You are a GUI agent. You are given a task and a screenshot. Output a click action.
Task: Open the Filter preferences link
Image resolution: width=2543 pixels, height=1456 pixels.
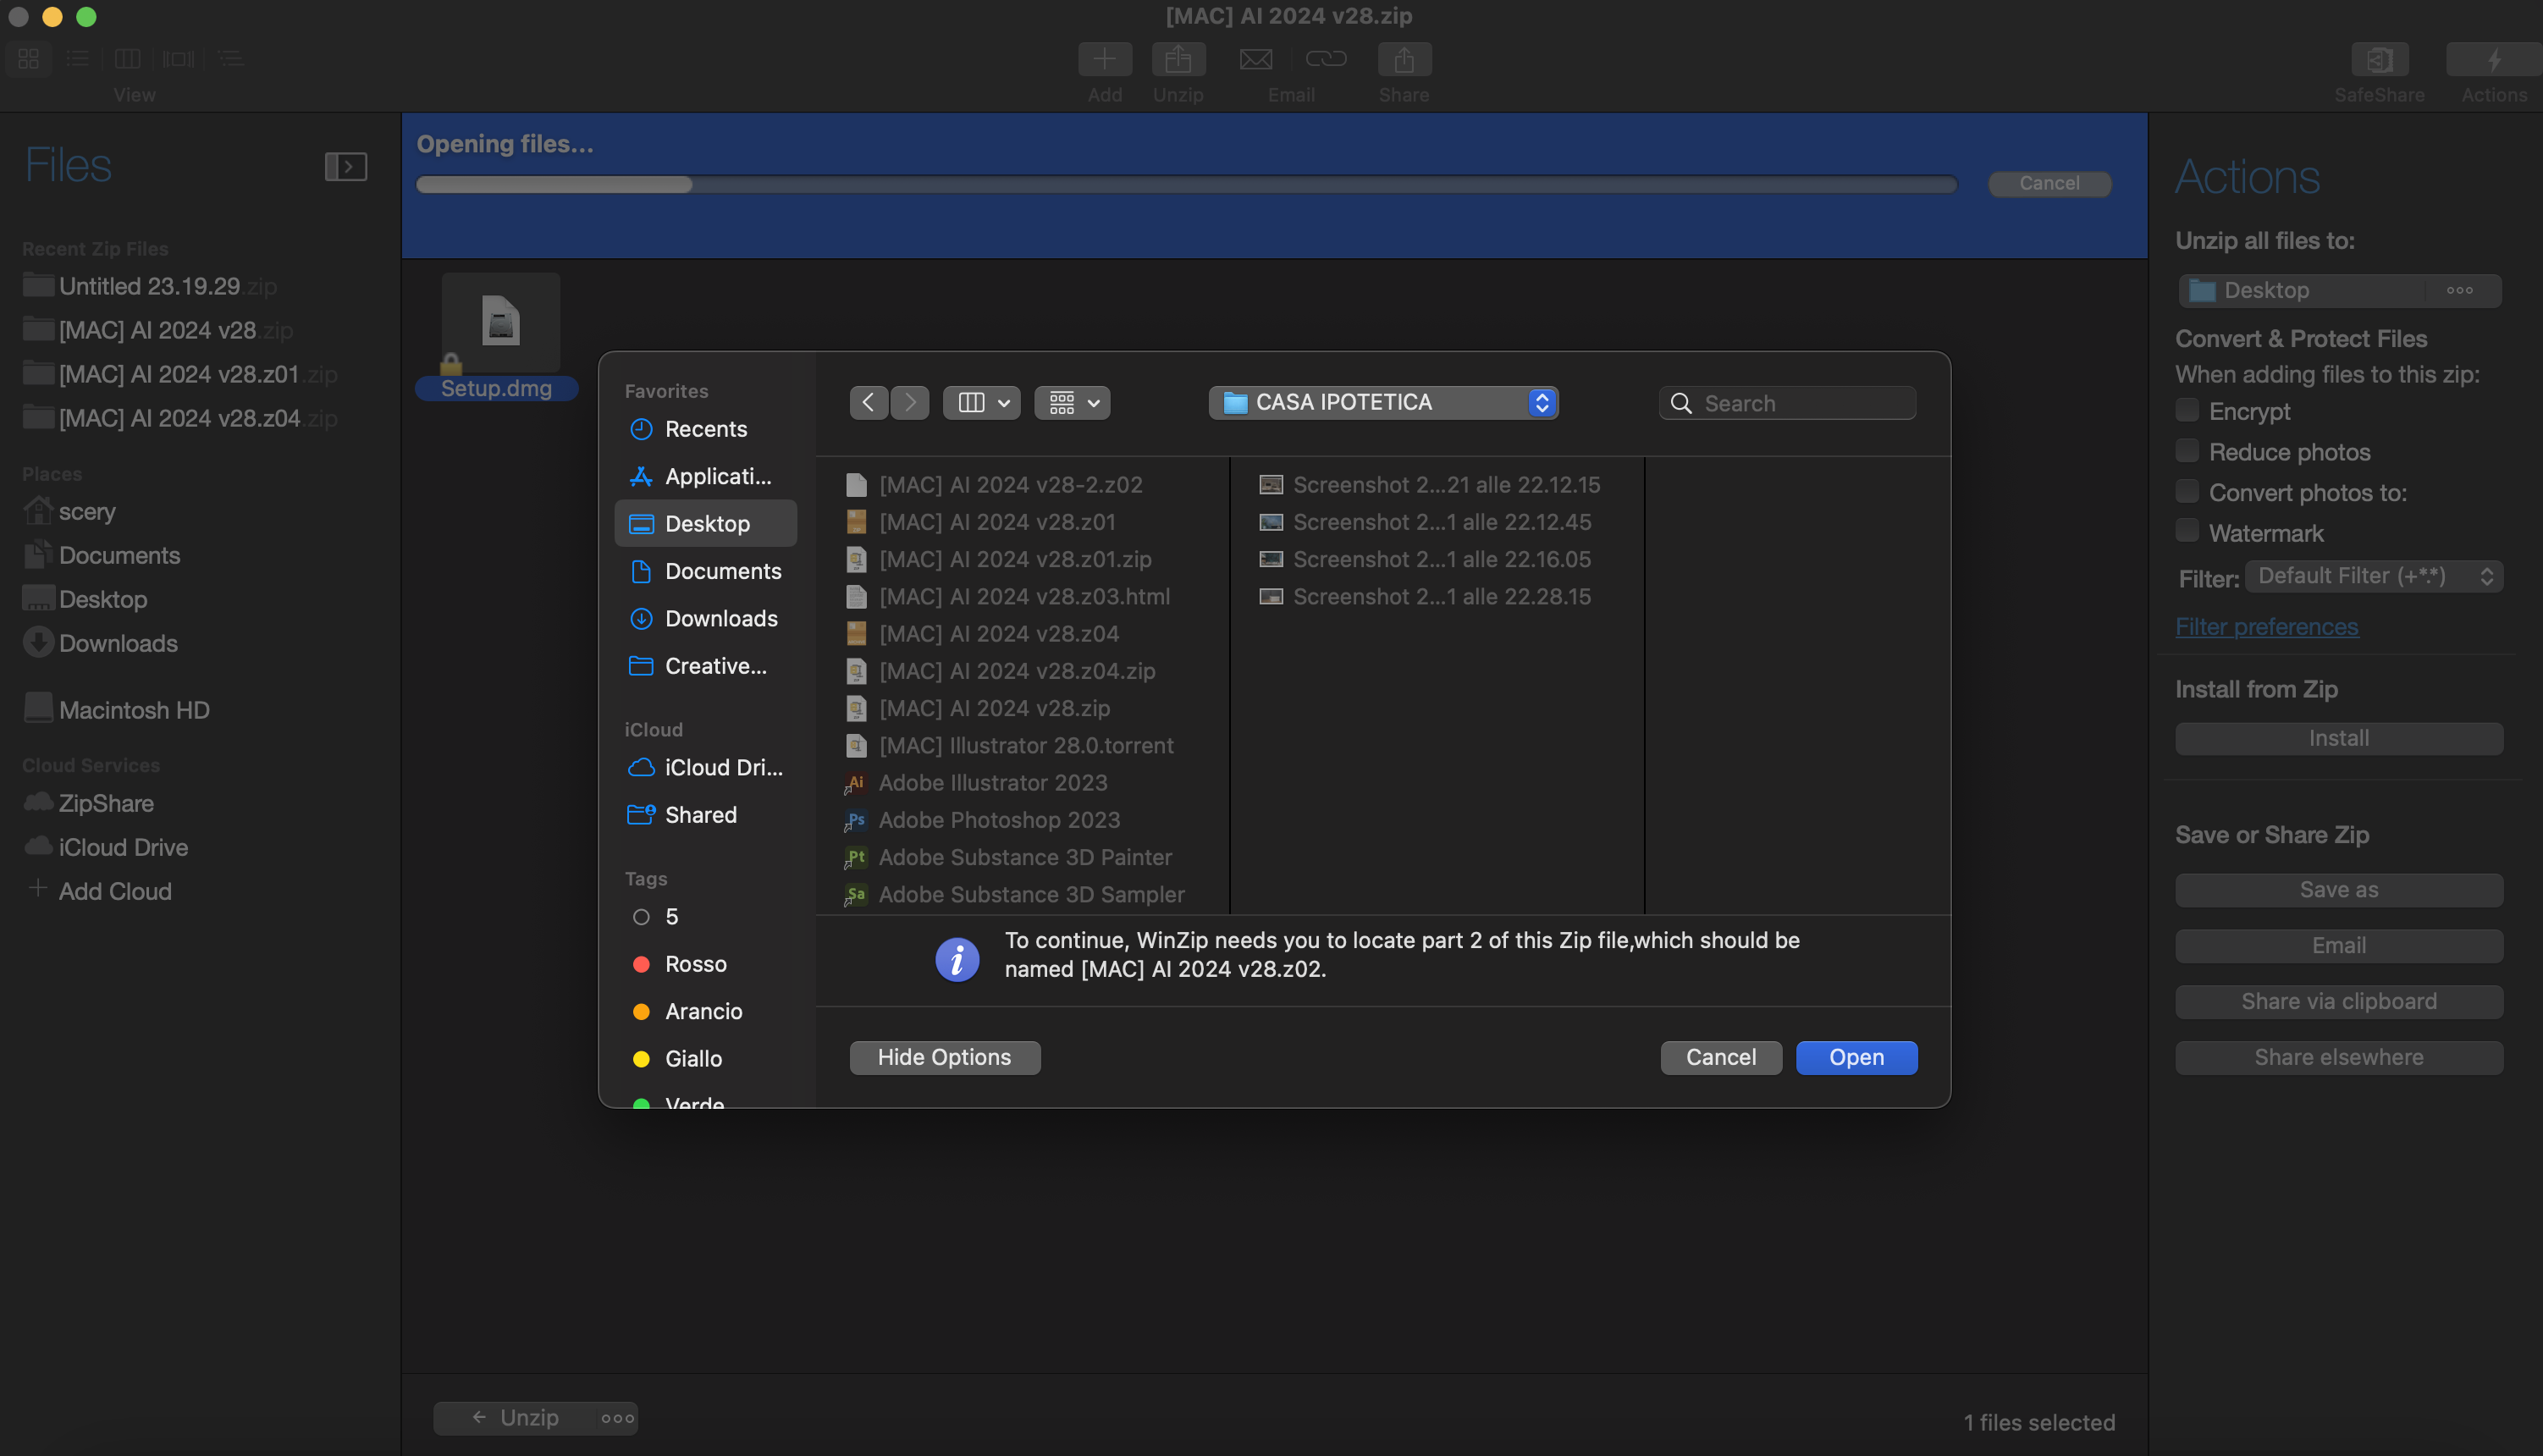pos(2266,627)
